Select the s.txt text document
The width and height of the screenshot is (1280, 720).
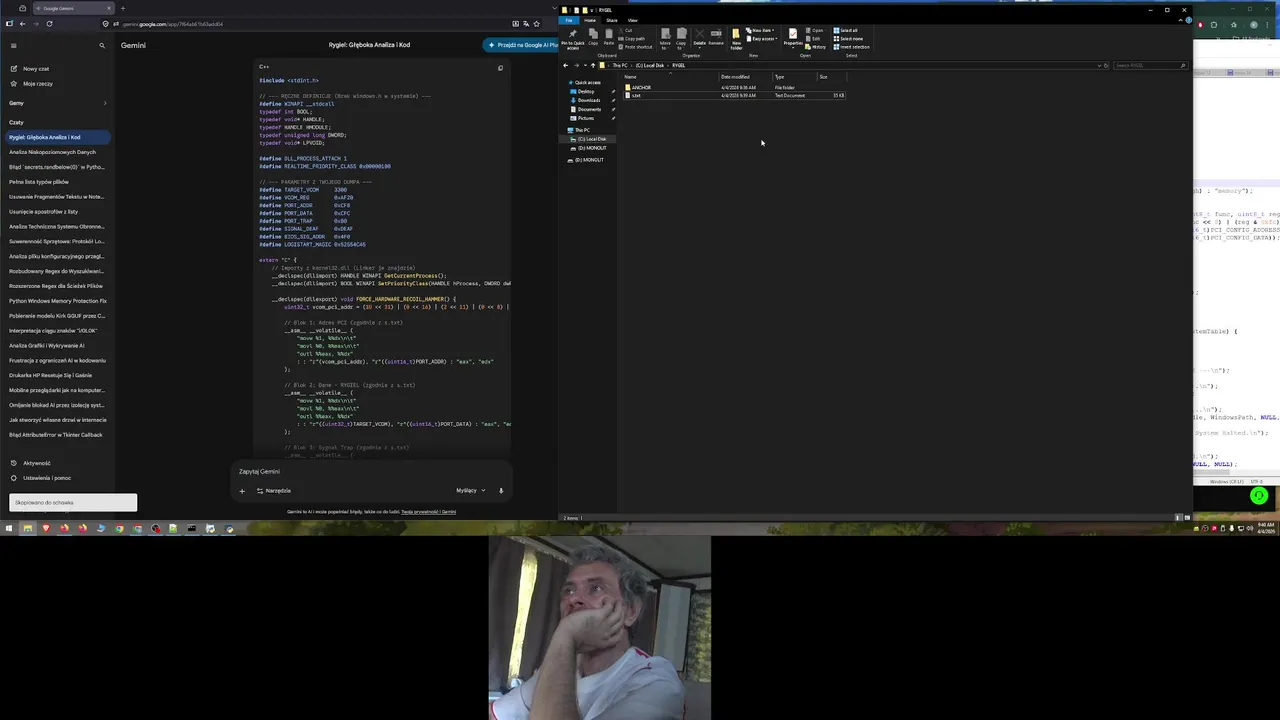[x=636, y=95]
